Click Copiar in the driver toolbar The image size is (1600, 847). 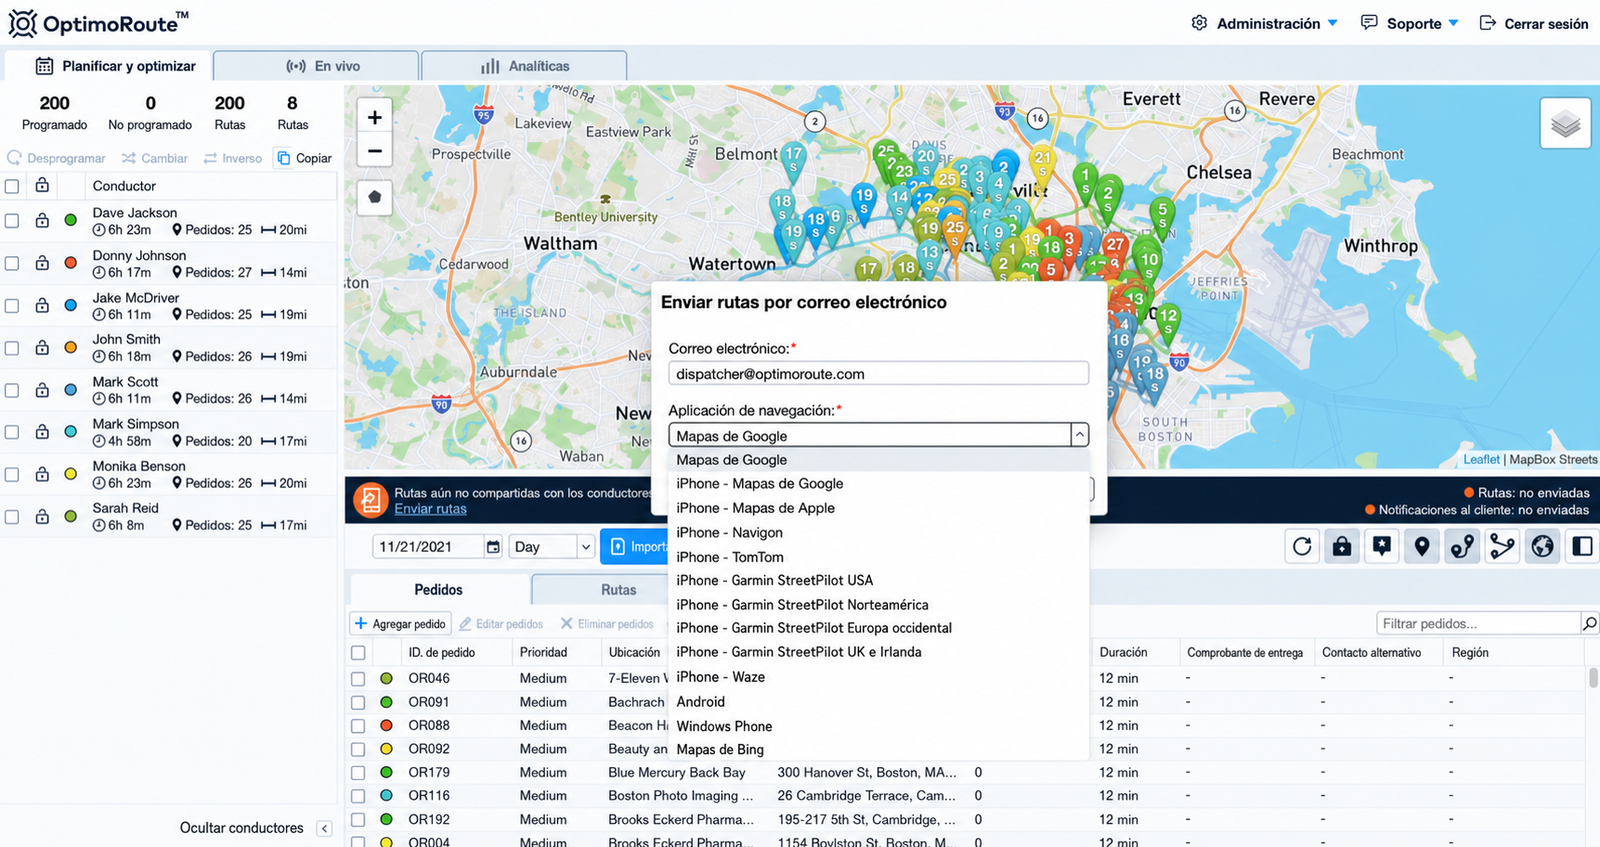(305, 158)
